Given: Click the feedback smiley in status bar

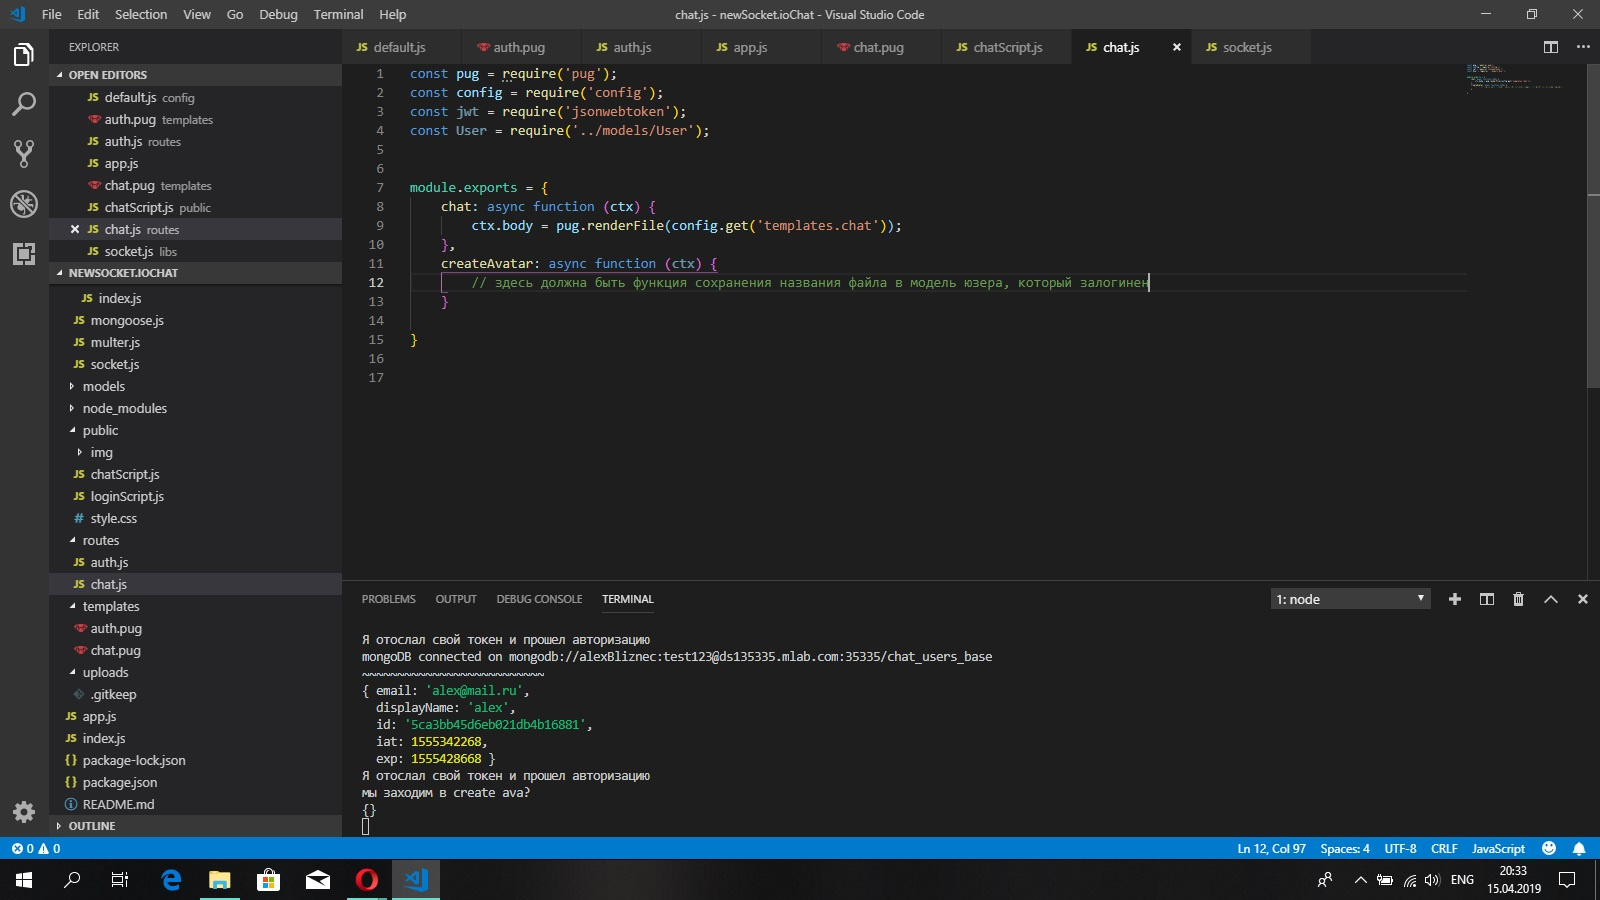Looking at the screenshot, I should [x=1549, y=848].
